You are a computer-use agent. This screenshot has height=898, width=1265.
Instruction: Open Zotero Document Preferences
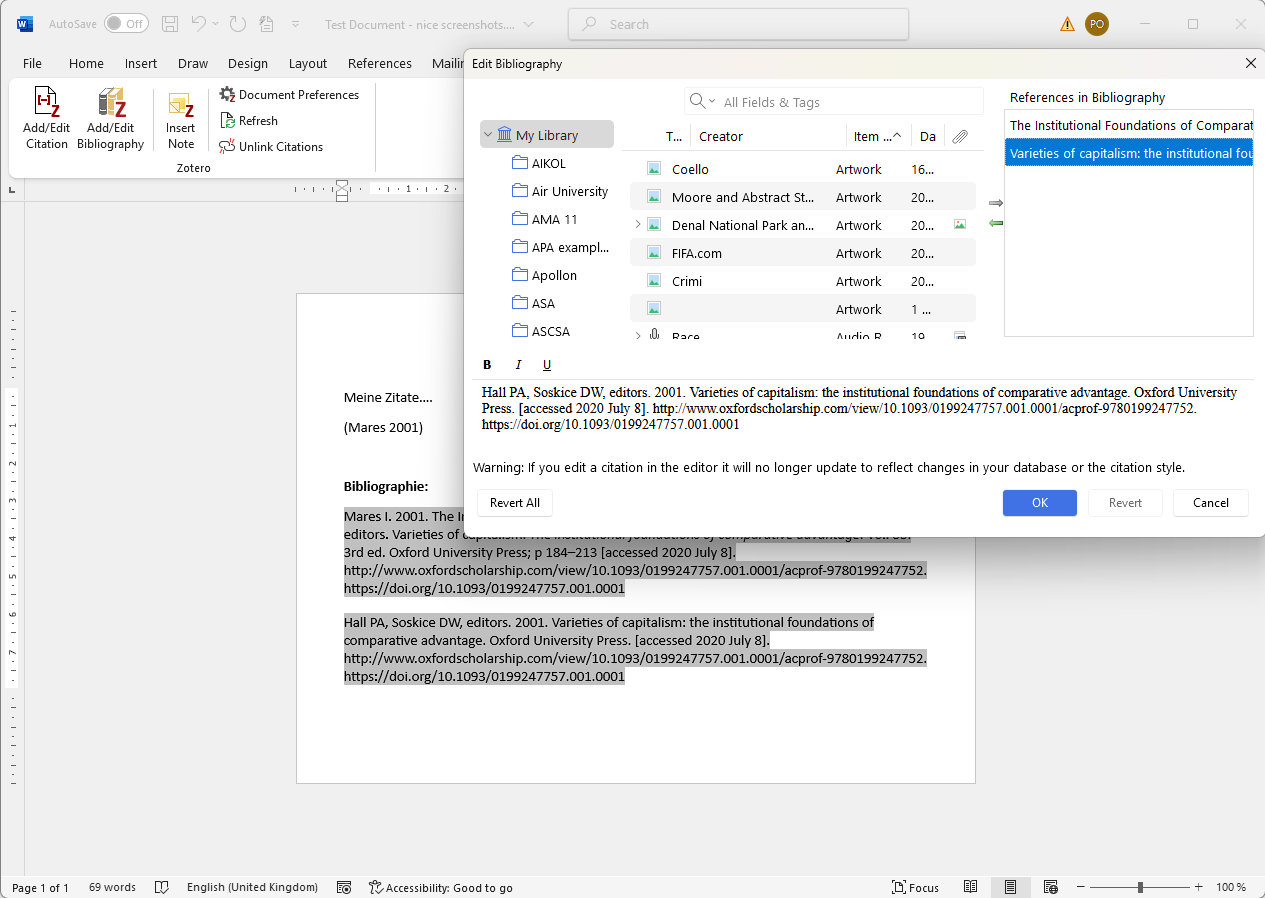(289, 95)
